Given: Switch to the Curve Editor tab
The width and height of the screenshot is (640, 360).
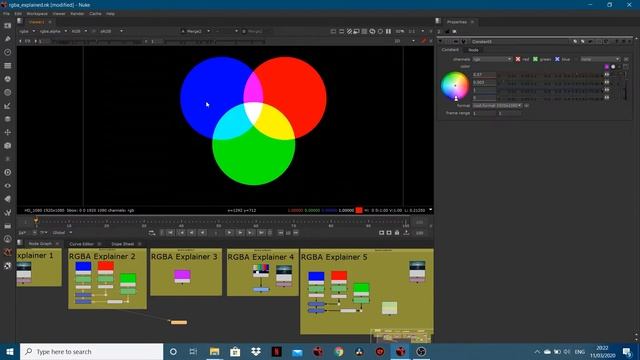Looking at the screenshot, I should pyautogui.click(x=81, y=244).
